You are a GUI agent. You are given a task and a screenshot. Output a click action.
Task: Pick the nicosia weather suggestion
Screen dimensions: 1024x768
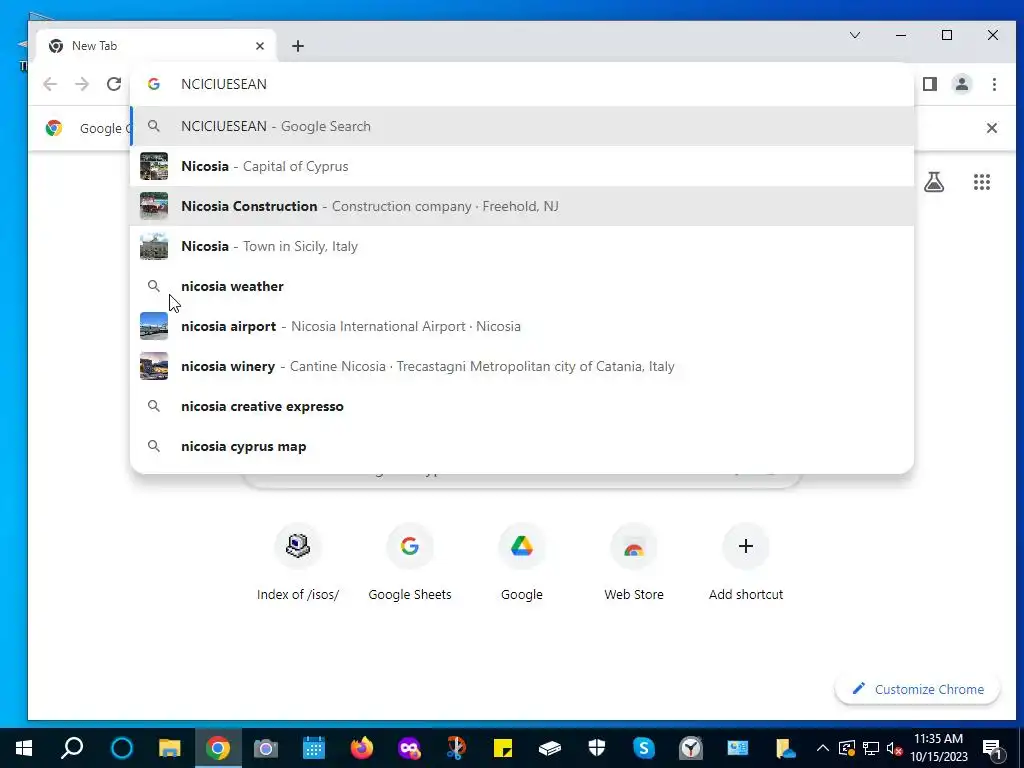(x=522, y=286)
